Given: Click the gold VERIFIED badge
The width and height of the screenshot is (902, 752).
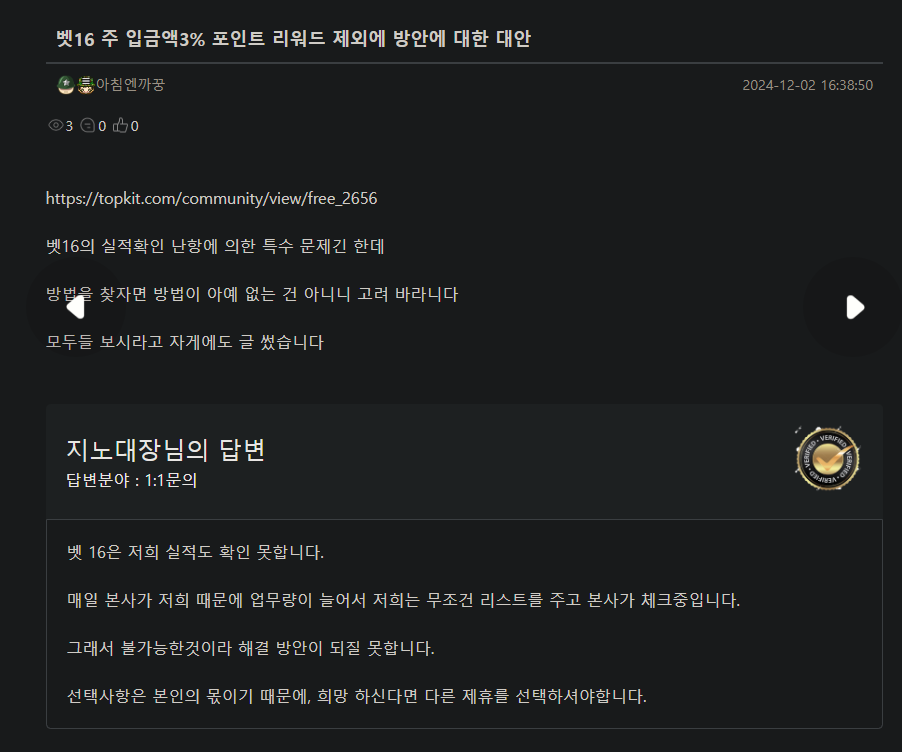Looking at the screenshot, I should (827, 459).
